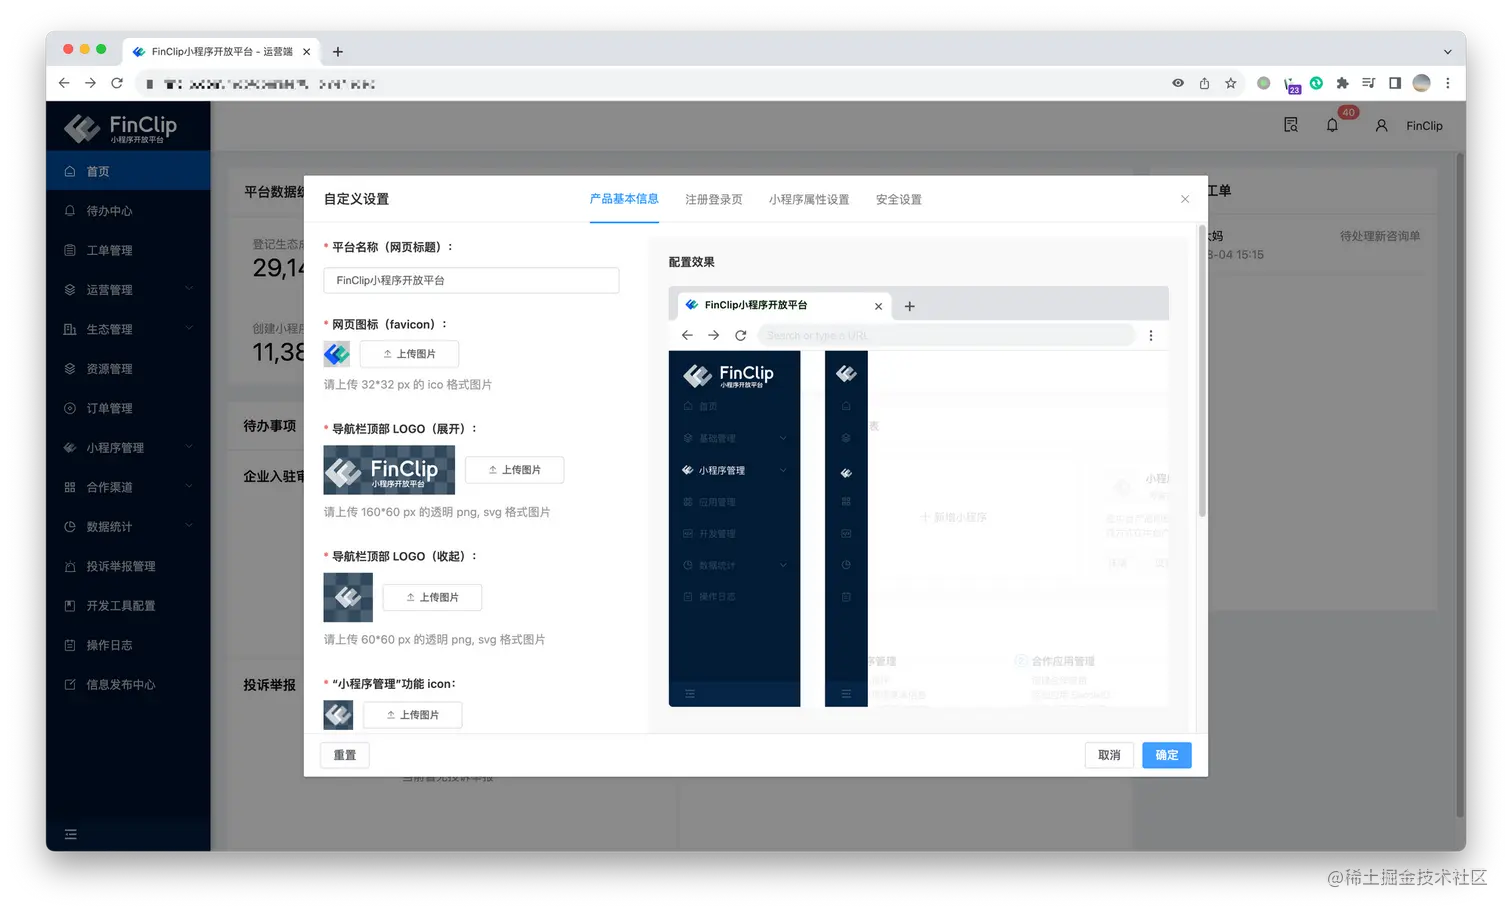Reload the browser page

pos(117,83)
